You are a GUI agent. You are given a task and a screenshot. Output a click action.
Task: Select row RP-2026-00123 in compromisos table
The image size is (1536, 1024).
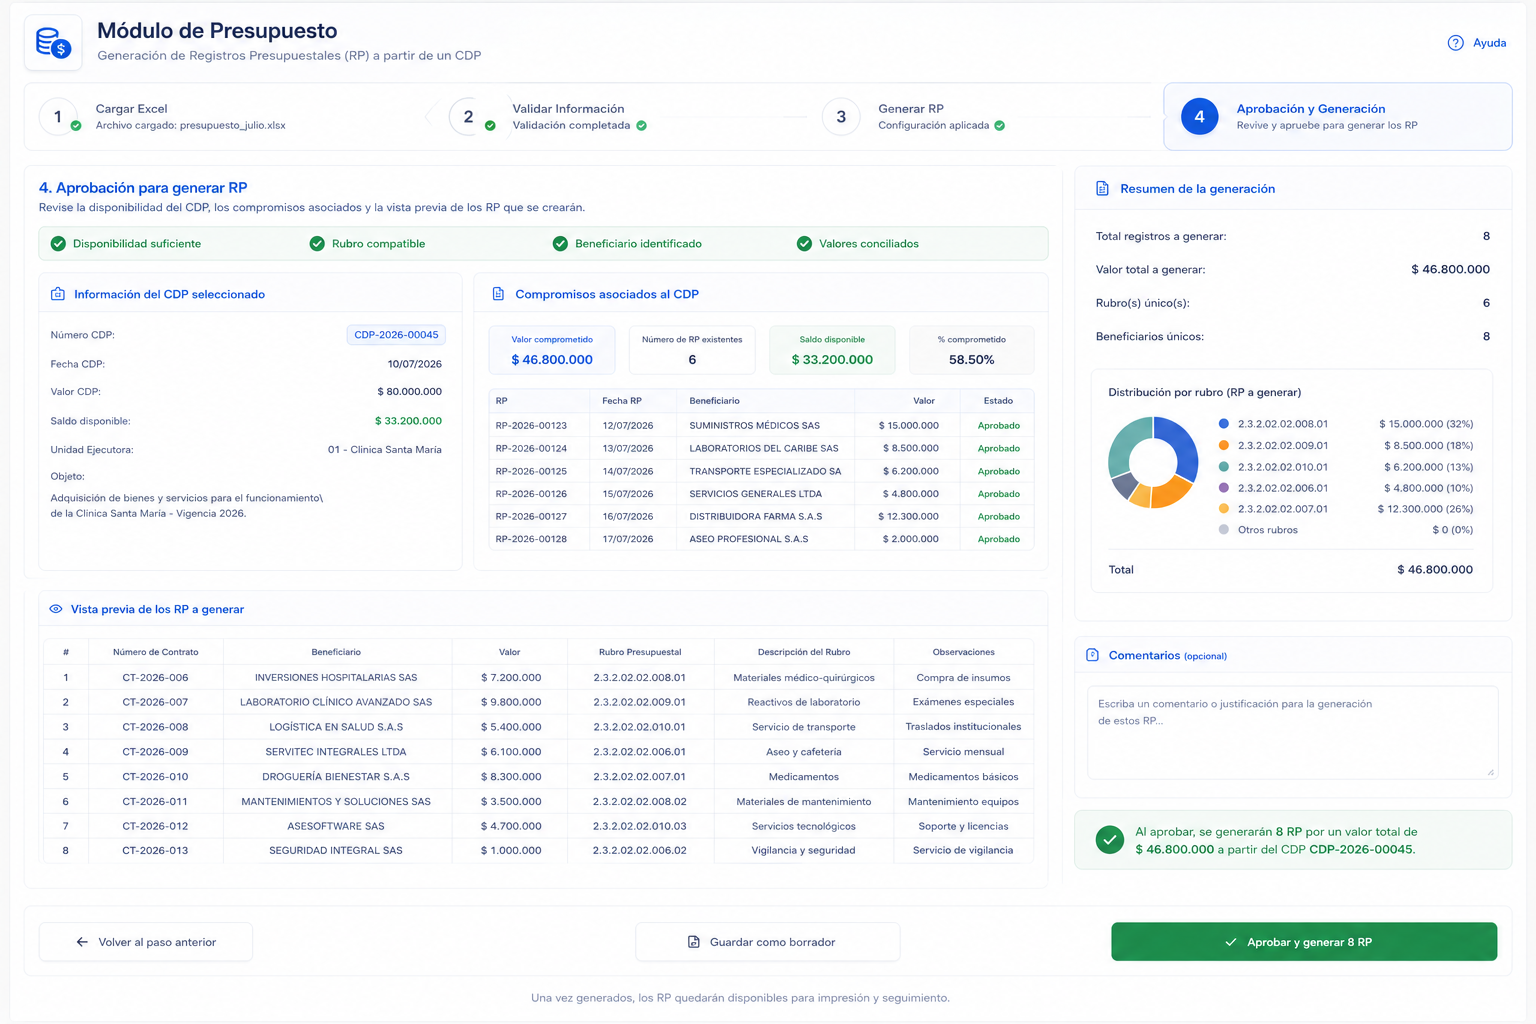click(x=761, y=426)
